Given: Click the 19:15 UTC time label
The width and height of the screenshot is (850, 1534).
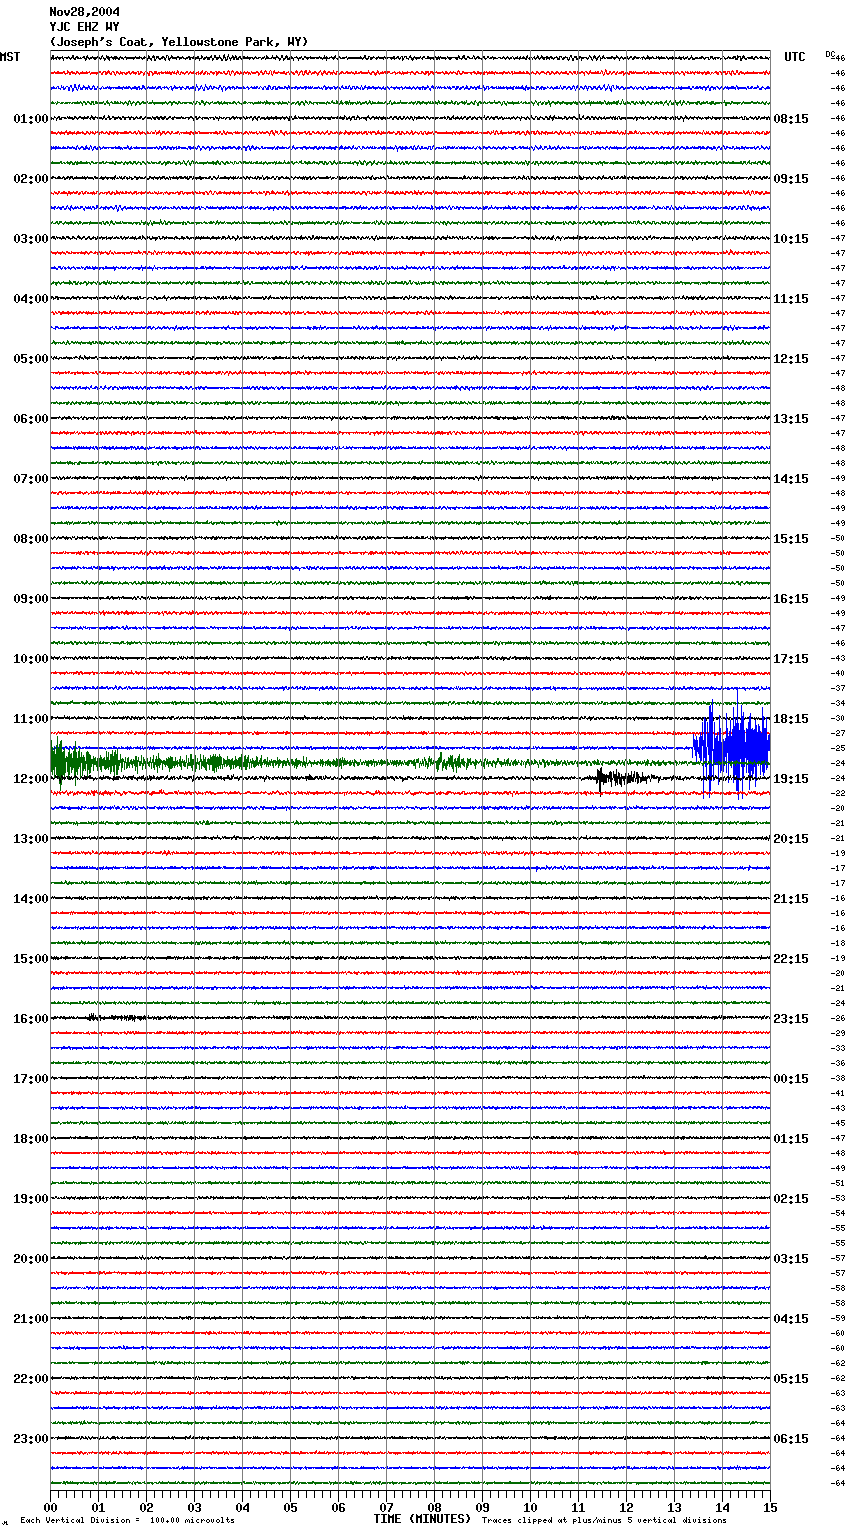Looking at the screenshot, I should (791, 779).
